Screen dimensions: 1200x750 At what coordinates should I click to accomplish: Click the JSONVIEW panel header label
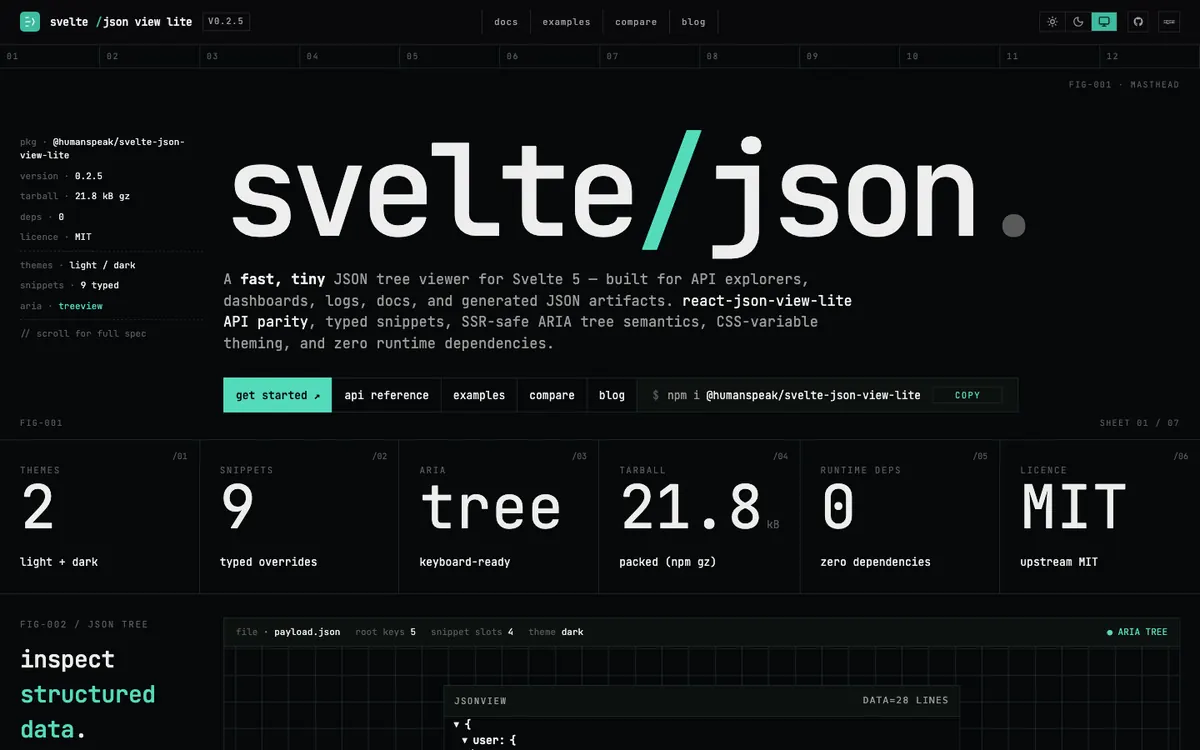coord(480,700)
